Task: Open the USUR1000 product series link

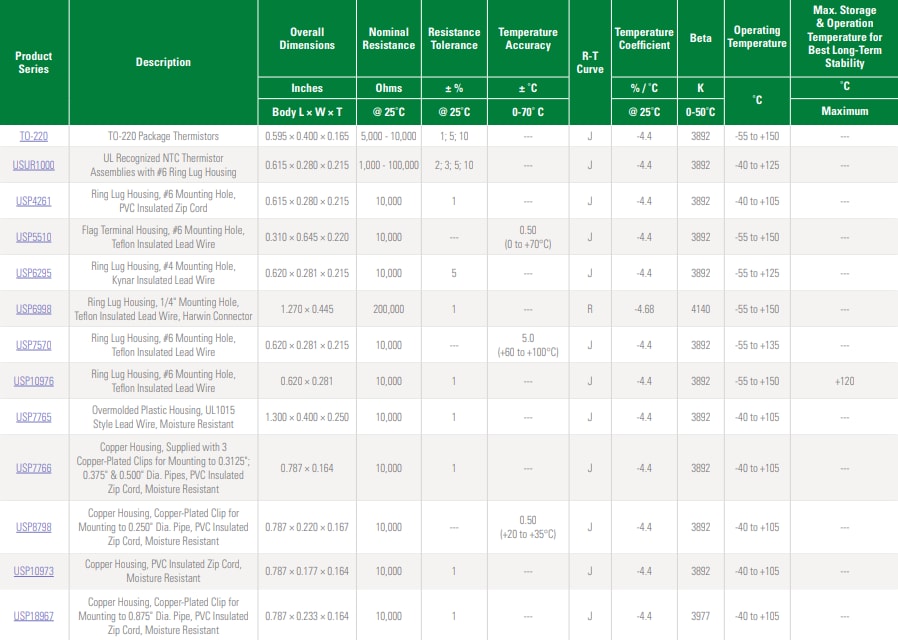Action: click(33, 166)
